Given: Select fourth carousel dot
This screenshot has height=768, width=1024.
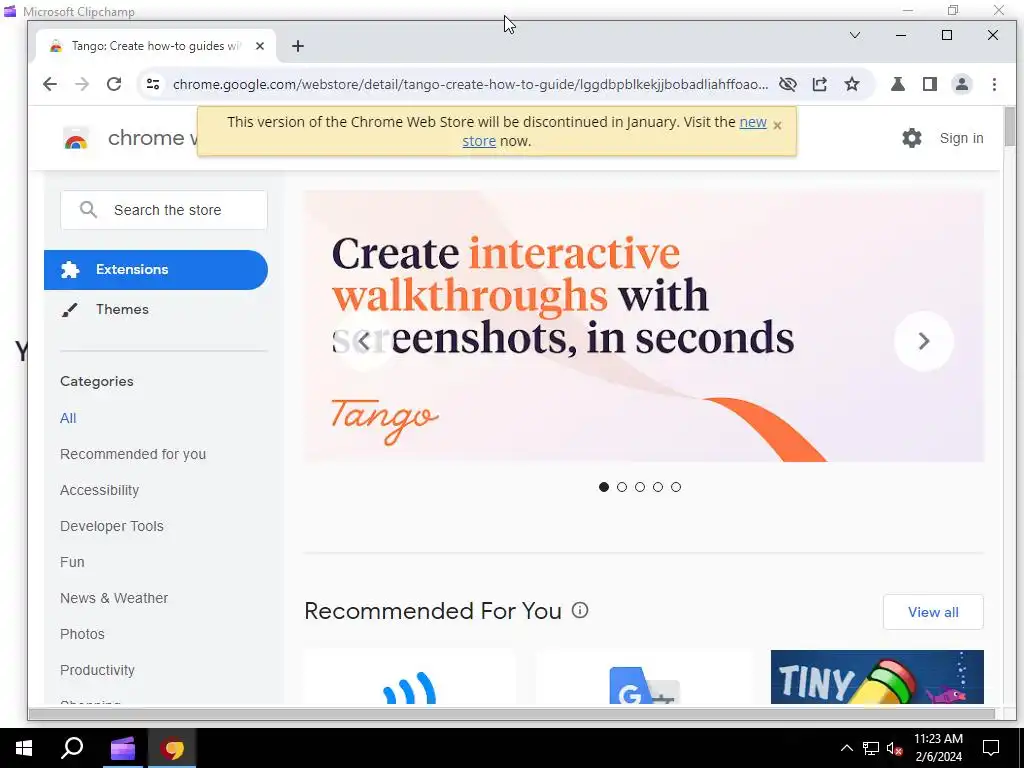Looking at the screenshot, I should [658, 487].
